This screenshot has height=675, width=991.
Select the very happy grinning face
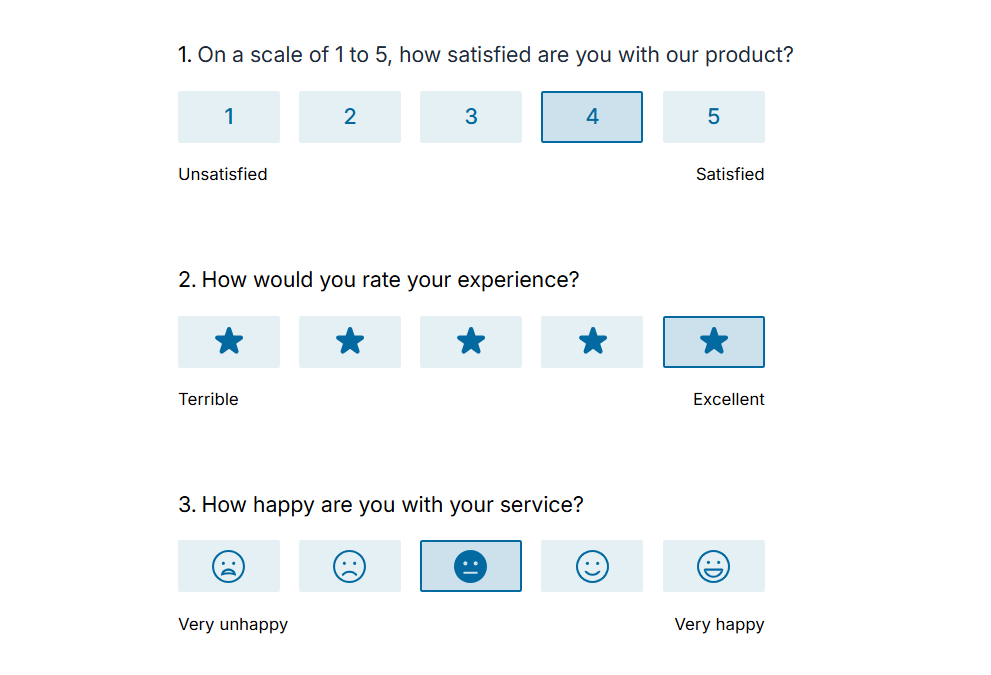[713, 567]
